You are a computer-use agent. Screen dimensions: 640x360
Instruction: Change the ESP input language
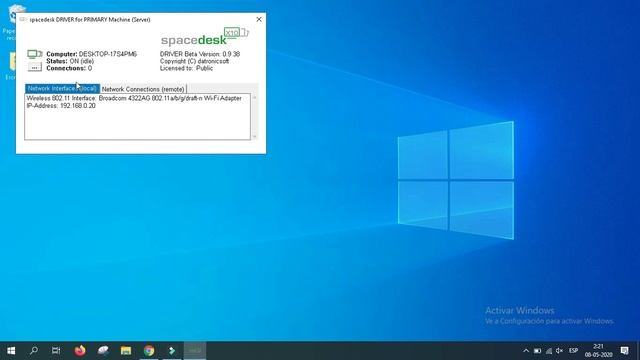(x=573, y=351)
